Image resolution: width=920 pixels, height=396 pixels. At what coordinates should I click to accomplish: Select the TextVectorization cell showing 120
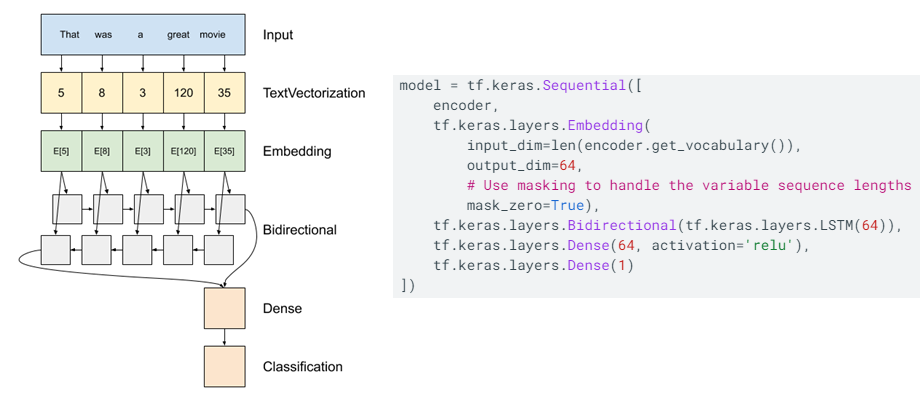click(184, 93)
